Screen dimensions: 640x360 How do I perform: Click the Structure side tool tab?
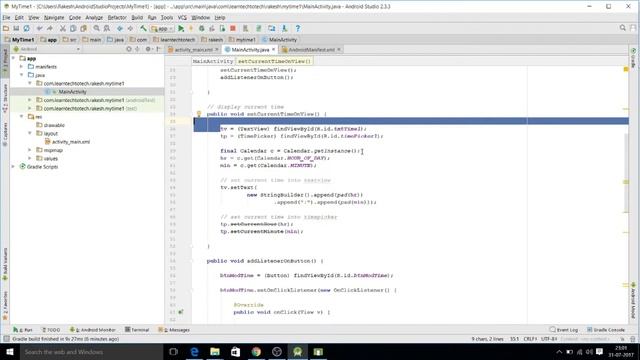point(5,98)
